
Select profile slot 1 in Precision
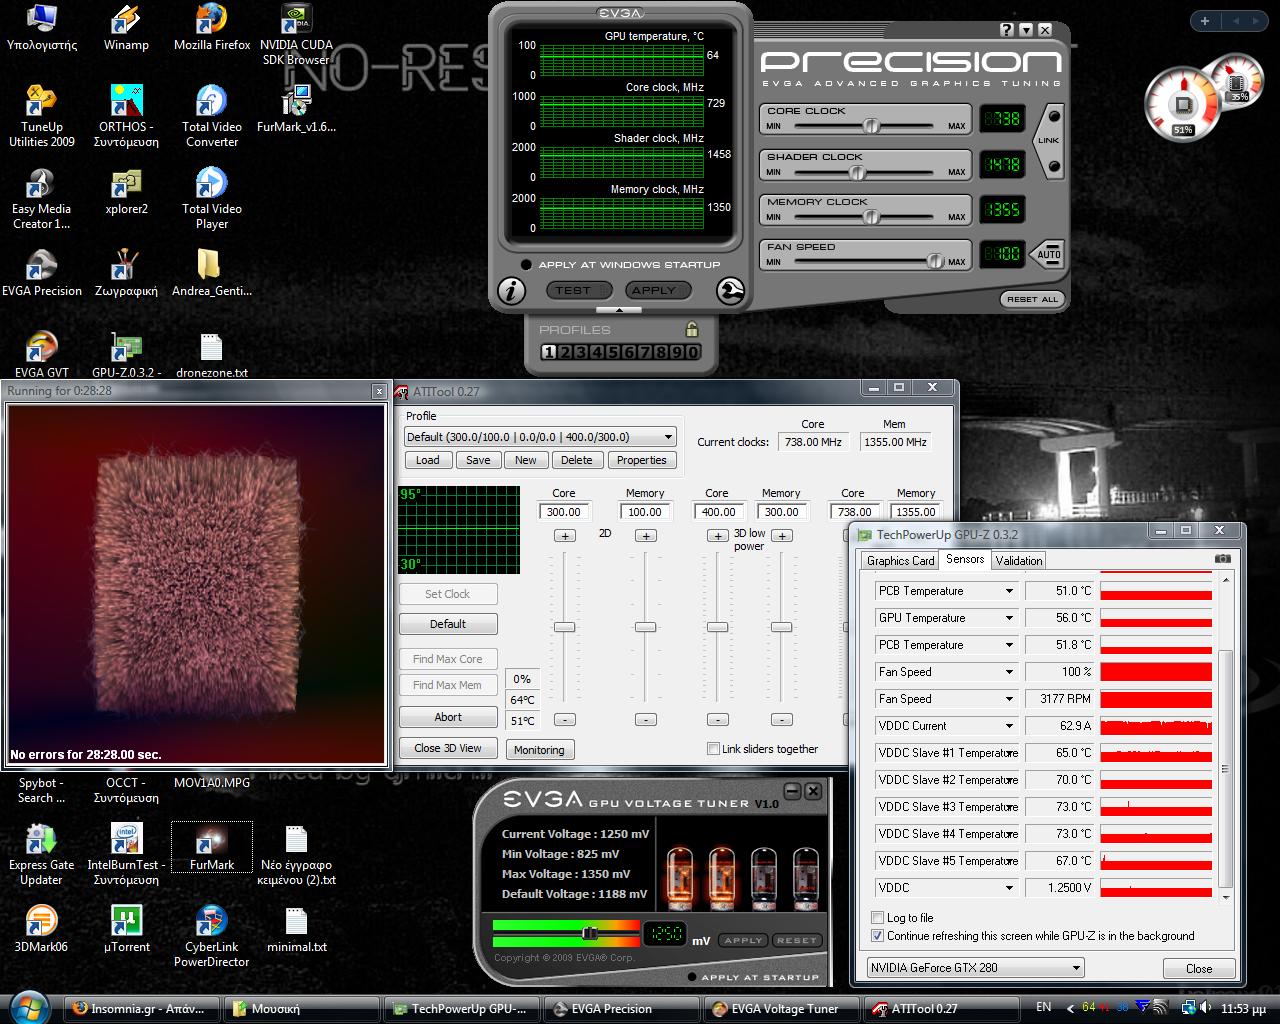pos(548,352)
